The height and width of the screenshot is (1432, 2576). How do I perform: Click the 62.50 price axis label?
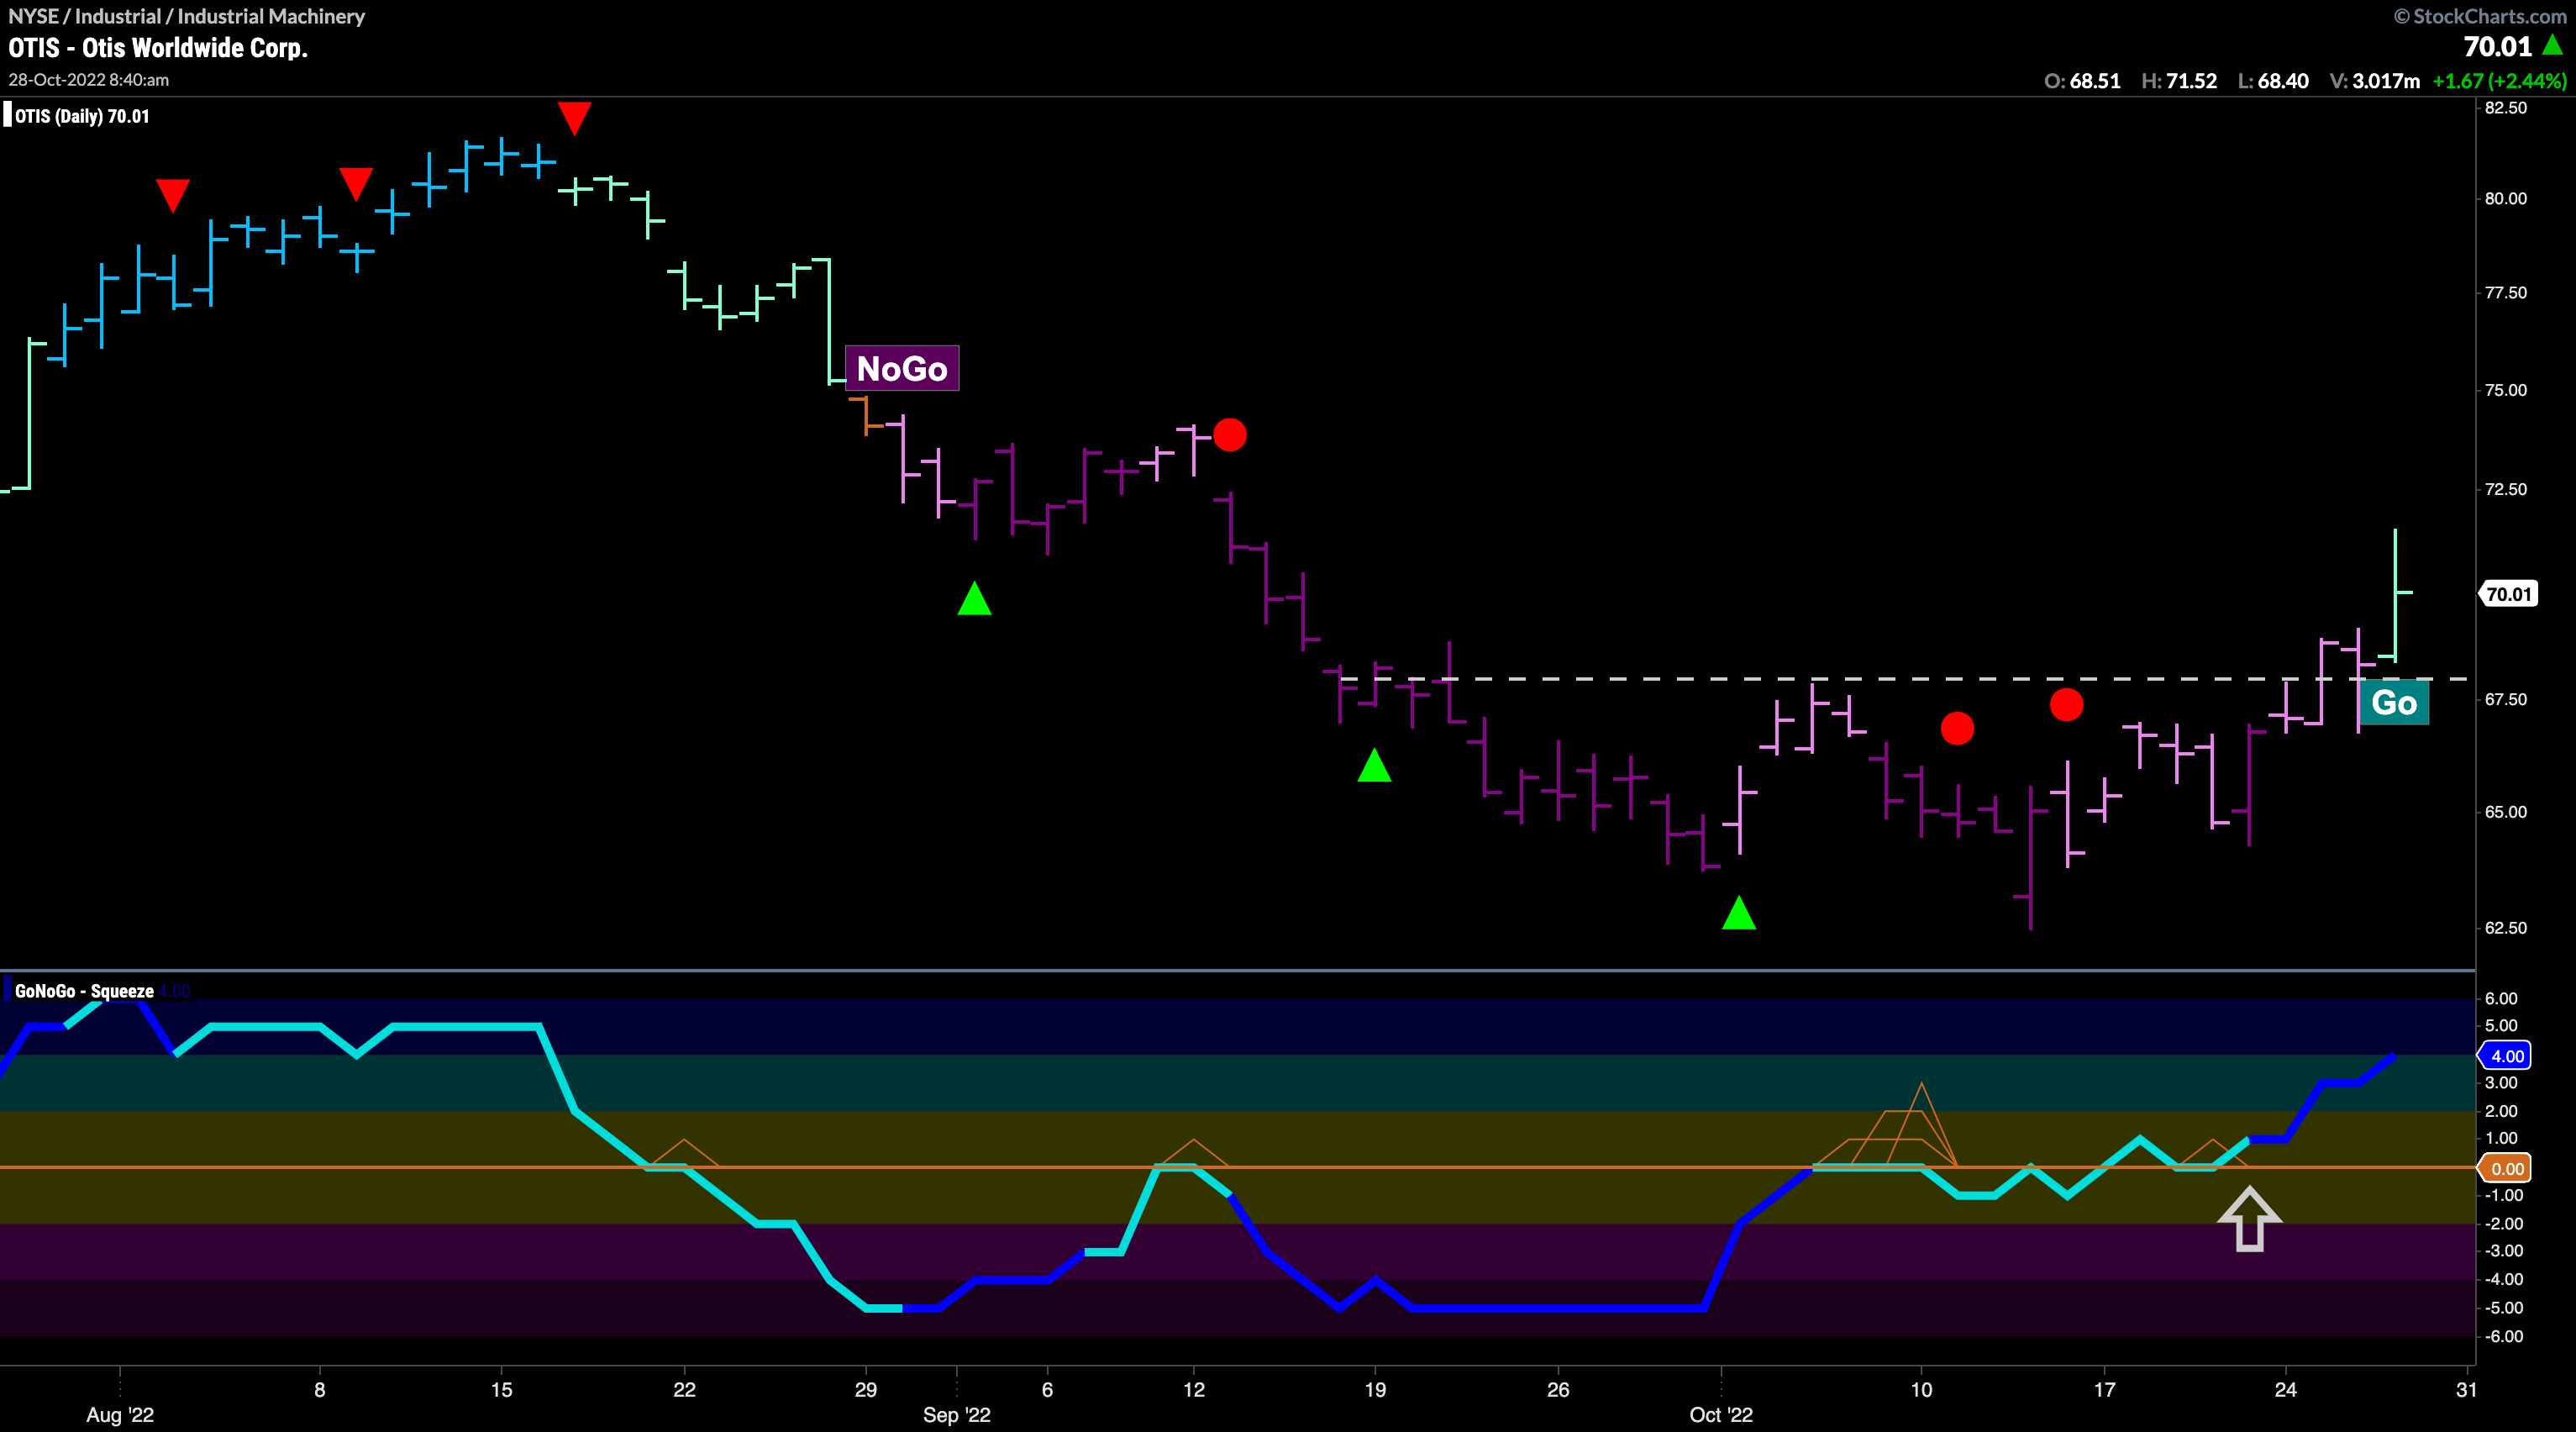click(2506, 928)
